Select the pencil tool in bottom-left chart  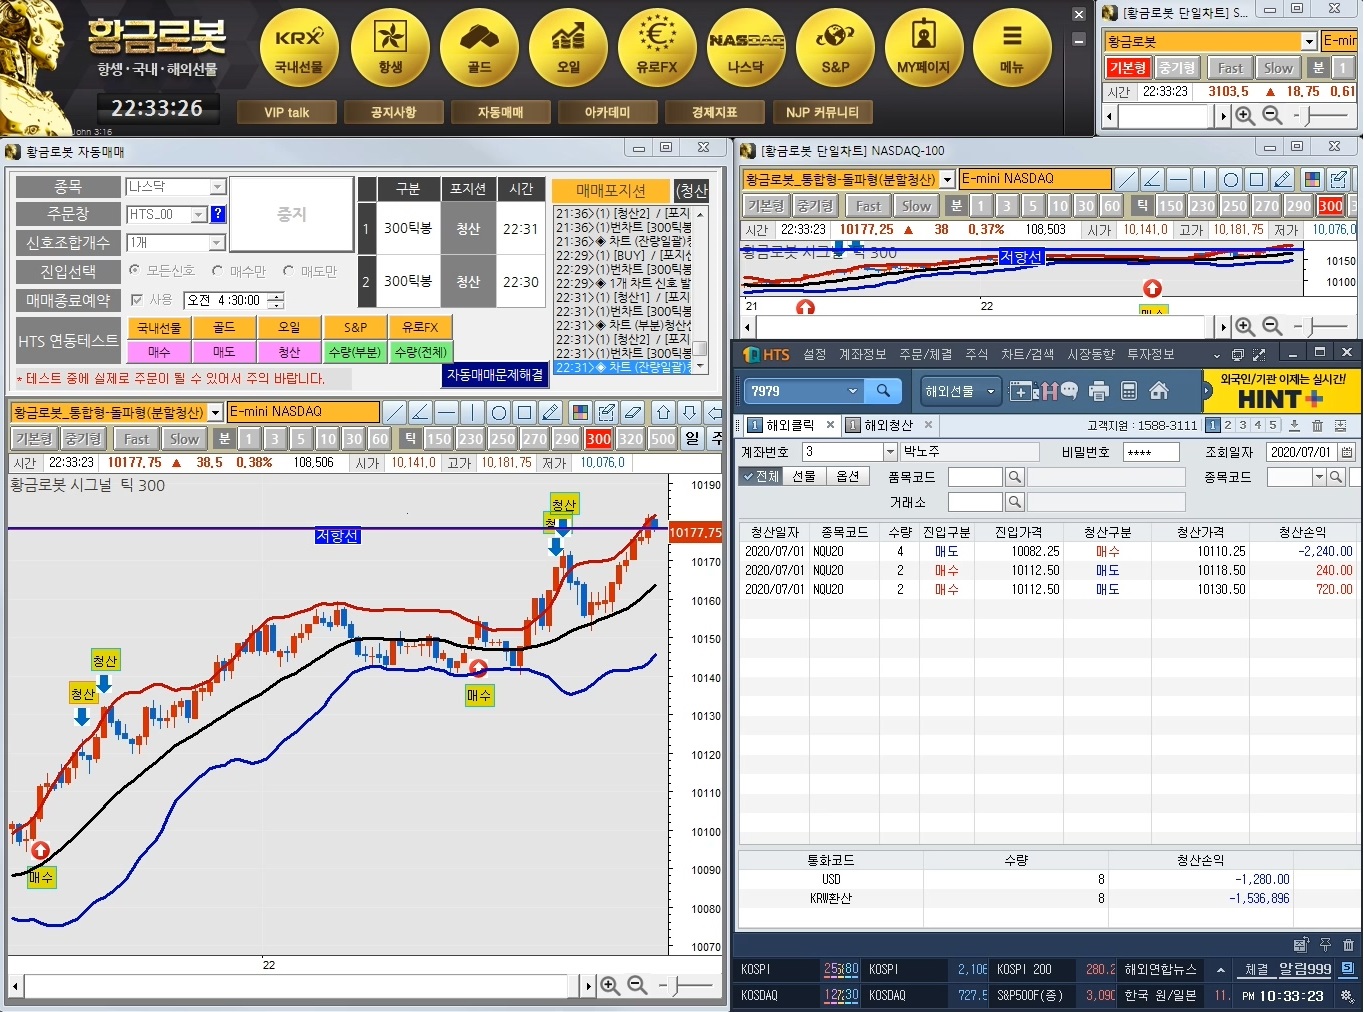[551, 412]
